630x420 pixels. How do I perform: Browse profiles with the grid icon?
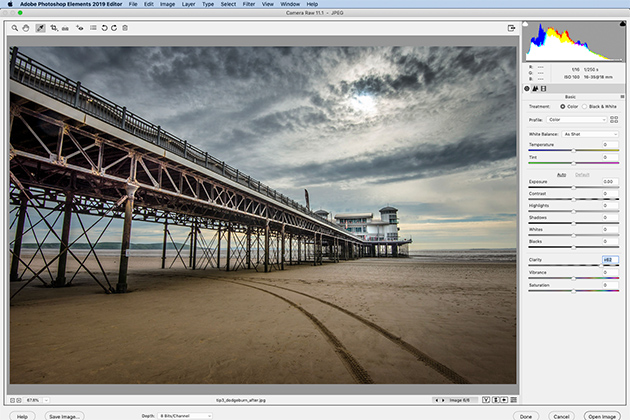(x=614, y=119)
